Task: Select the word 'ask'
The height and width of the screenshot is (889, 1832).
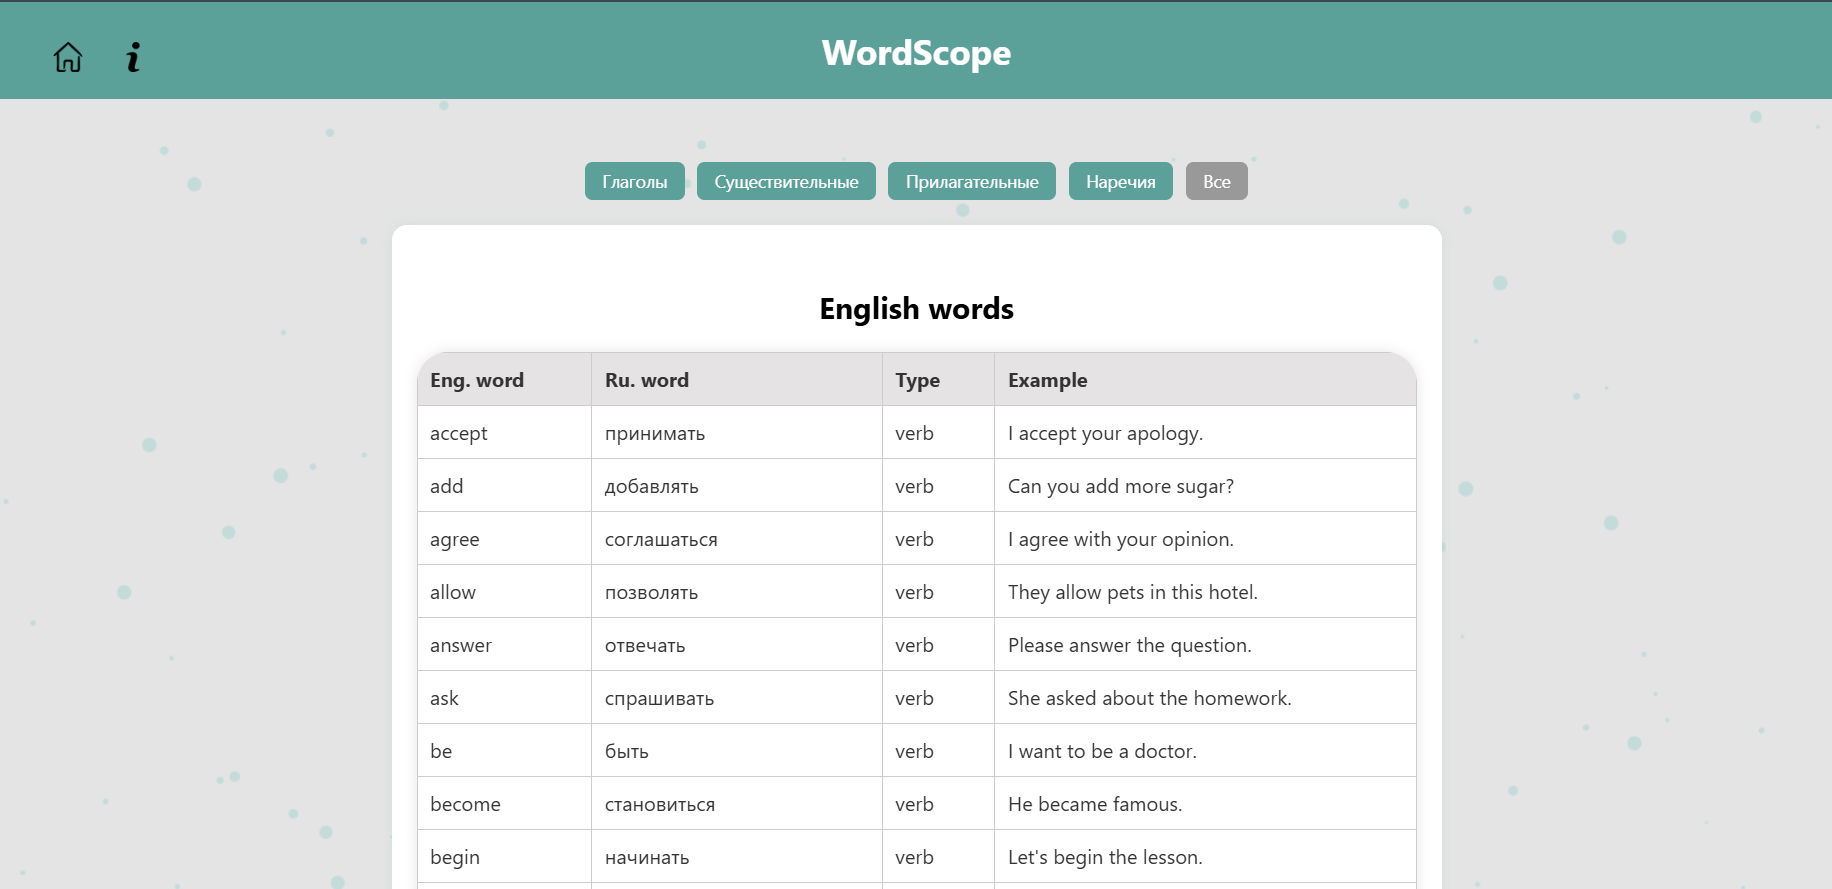Action: click(445, 698)
